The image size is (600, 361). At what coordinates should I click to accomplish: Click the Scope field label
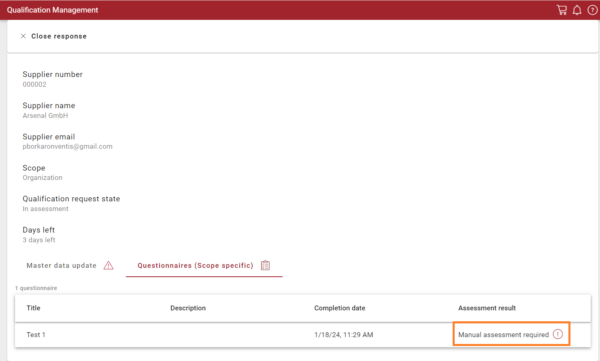tap(34, 168)
